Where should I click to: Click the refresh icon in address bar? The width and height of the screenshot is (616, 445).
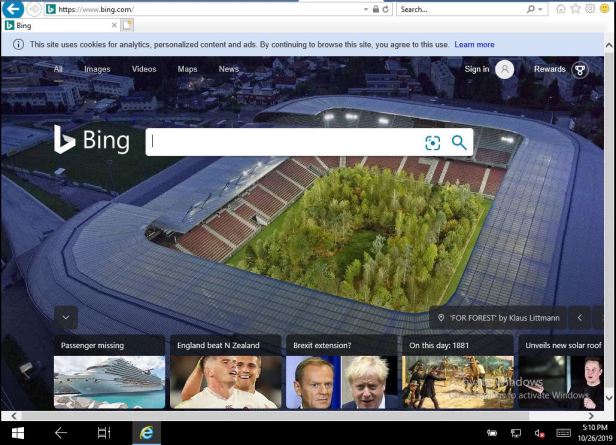[x=384, y=9]
